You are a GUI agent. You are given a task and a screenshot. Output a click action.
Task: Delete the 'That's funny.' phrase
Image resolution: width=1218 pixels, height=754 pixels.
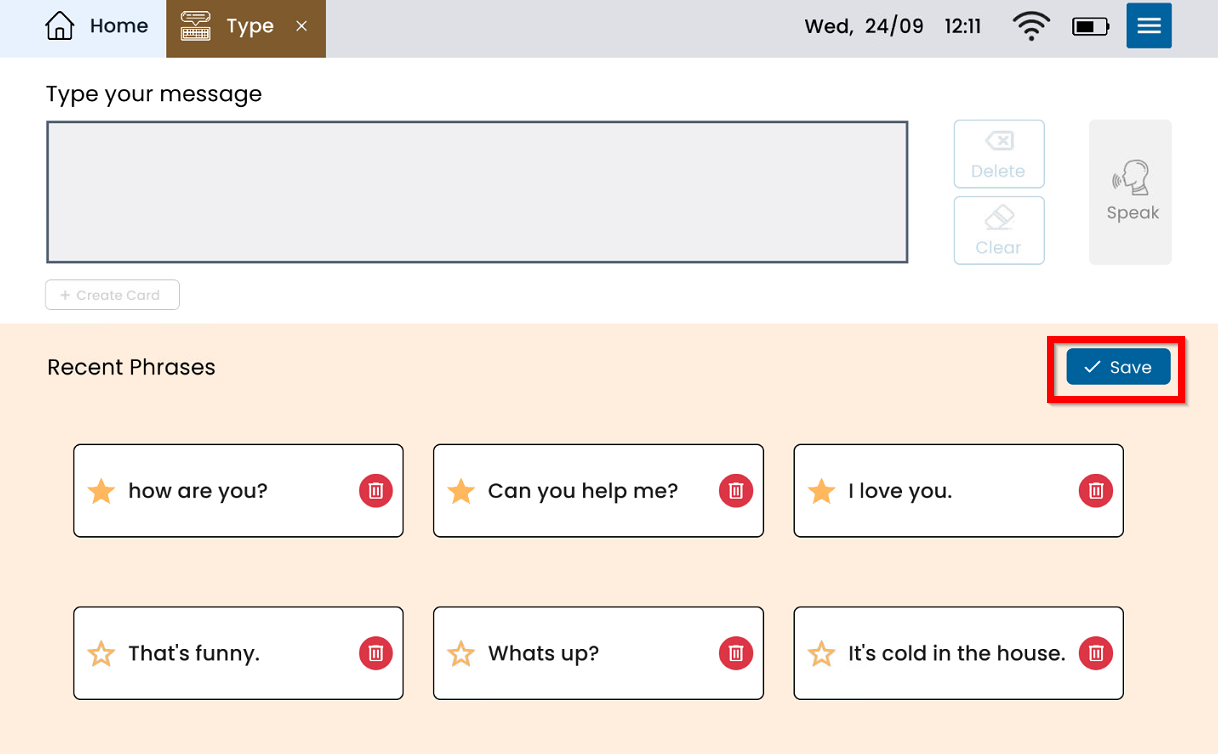[376, 653]
